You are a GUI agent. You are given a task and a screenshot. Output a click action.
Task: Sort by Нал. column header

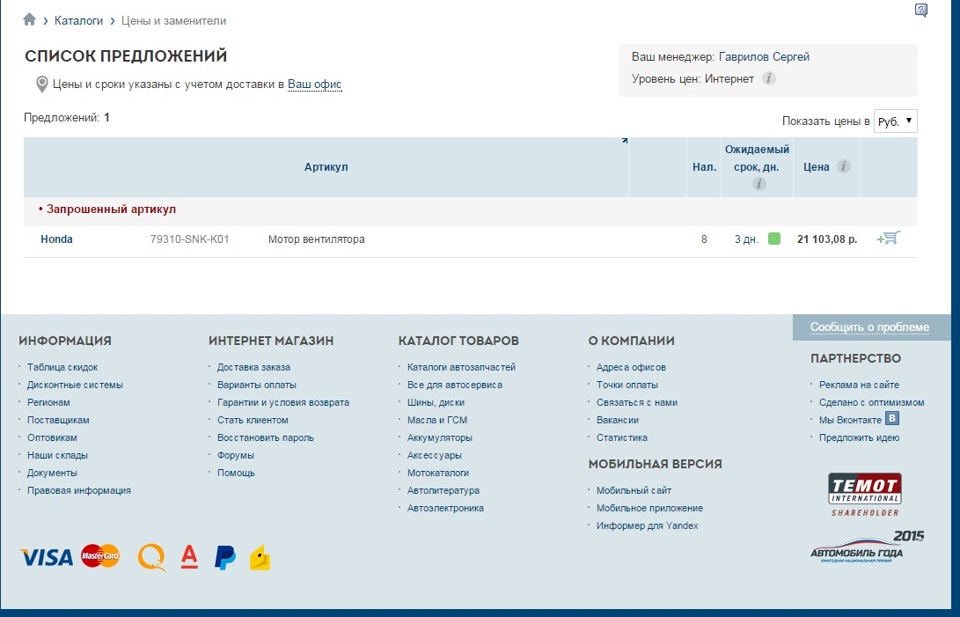coord(704,167)
